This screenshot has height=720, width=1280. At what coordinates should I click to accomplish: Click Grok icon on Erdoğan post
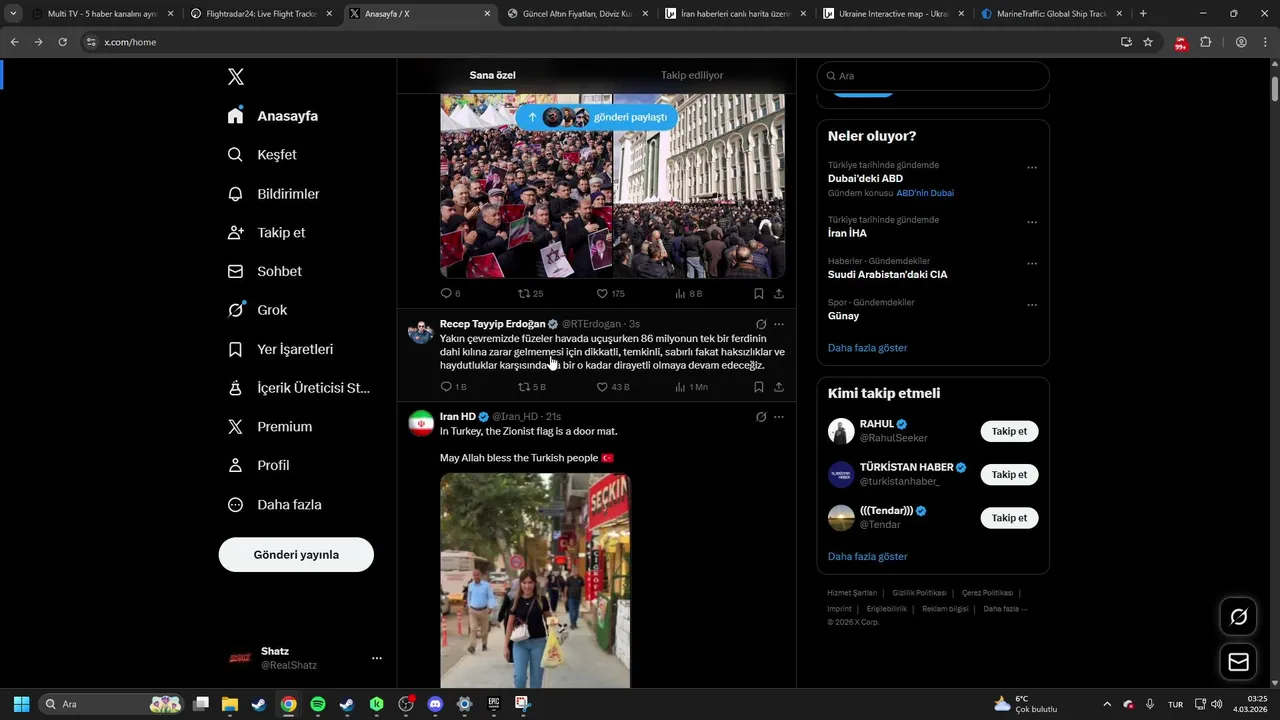(761, 324)
